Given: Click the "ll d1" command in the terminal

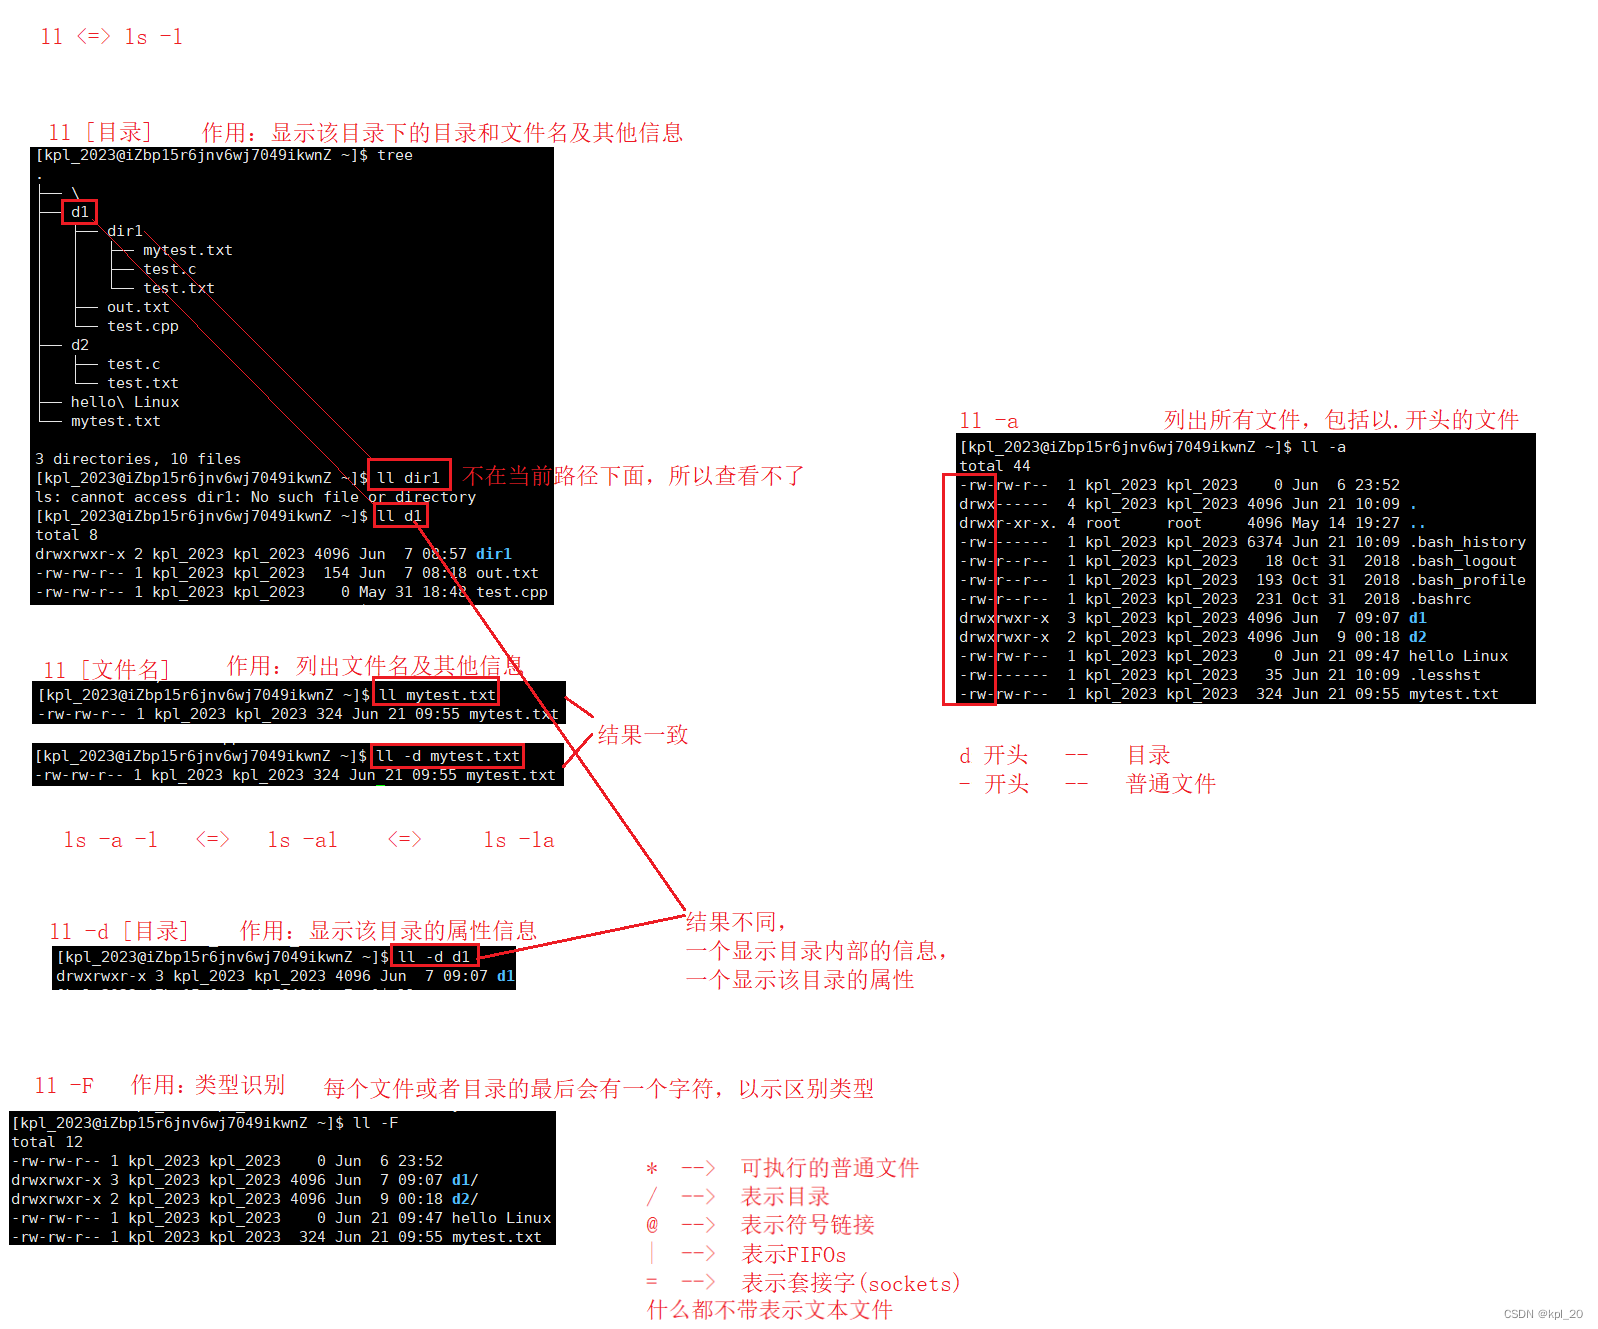Looking at the screenshot, I should coord(399,516).
